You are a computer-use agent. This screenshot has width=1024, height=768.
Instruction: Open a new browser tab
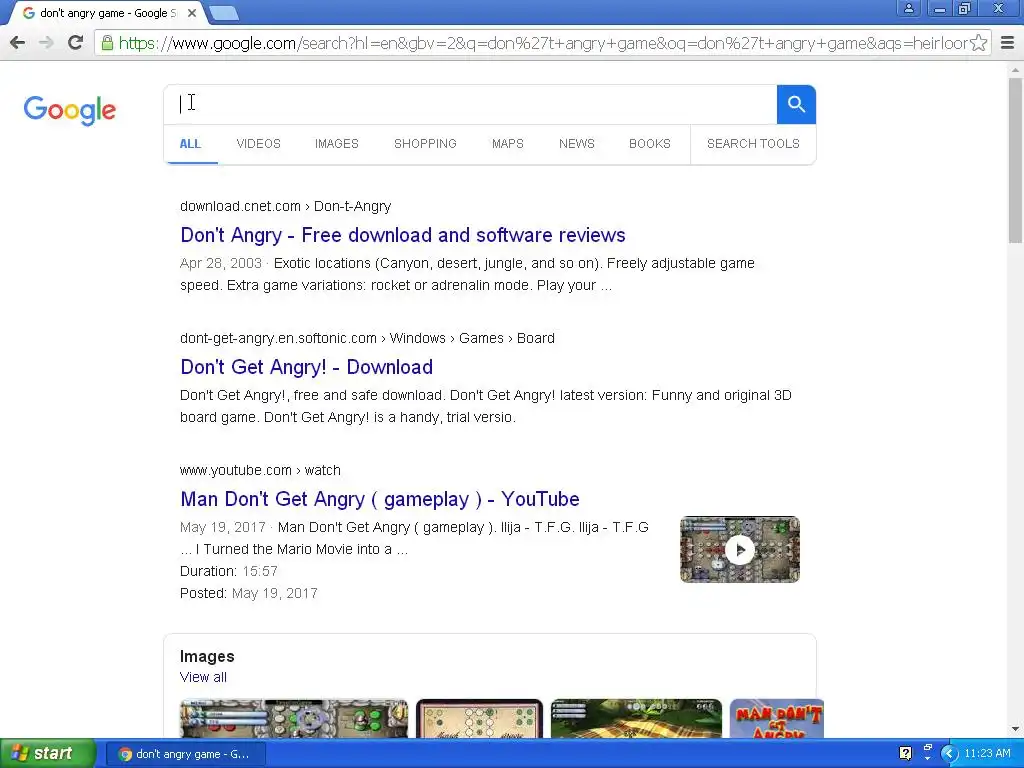pyautogui.click(x=224, y=12)
